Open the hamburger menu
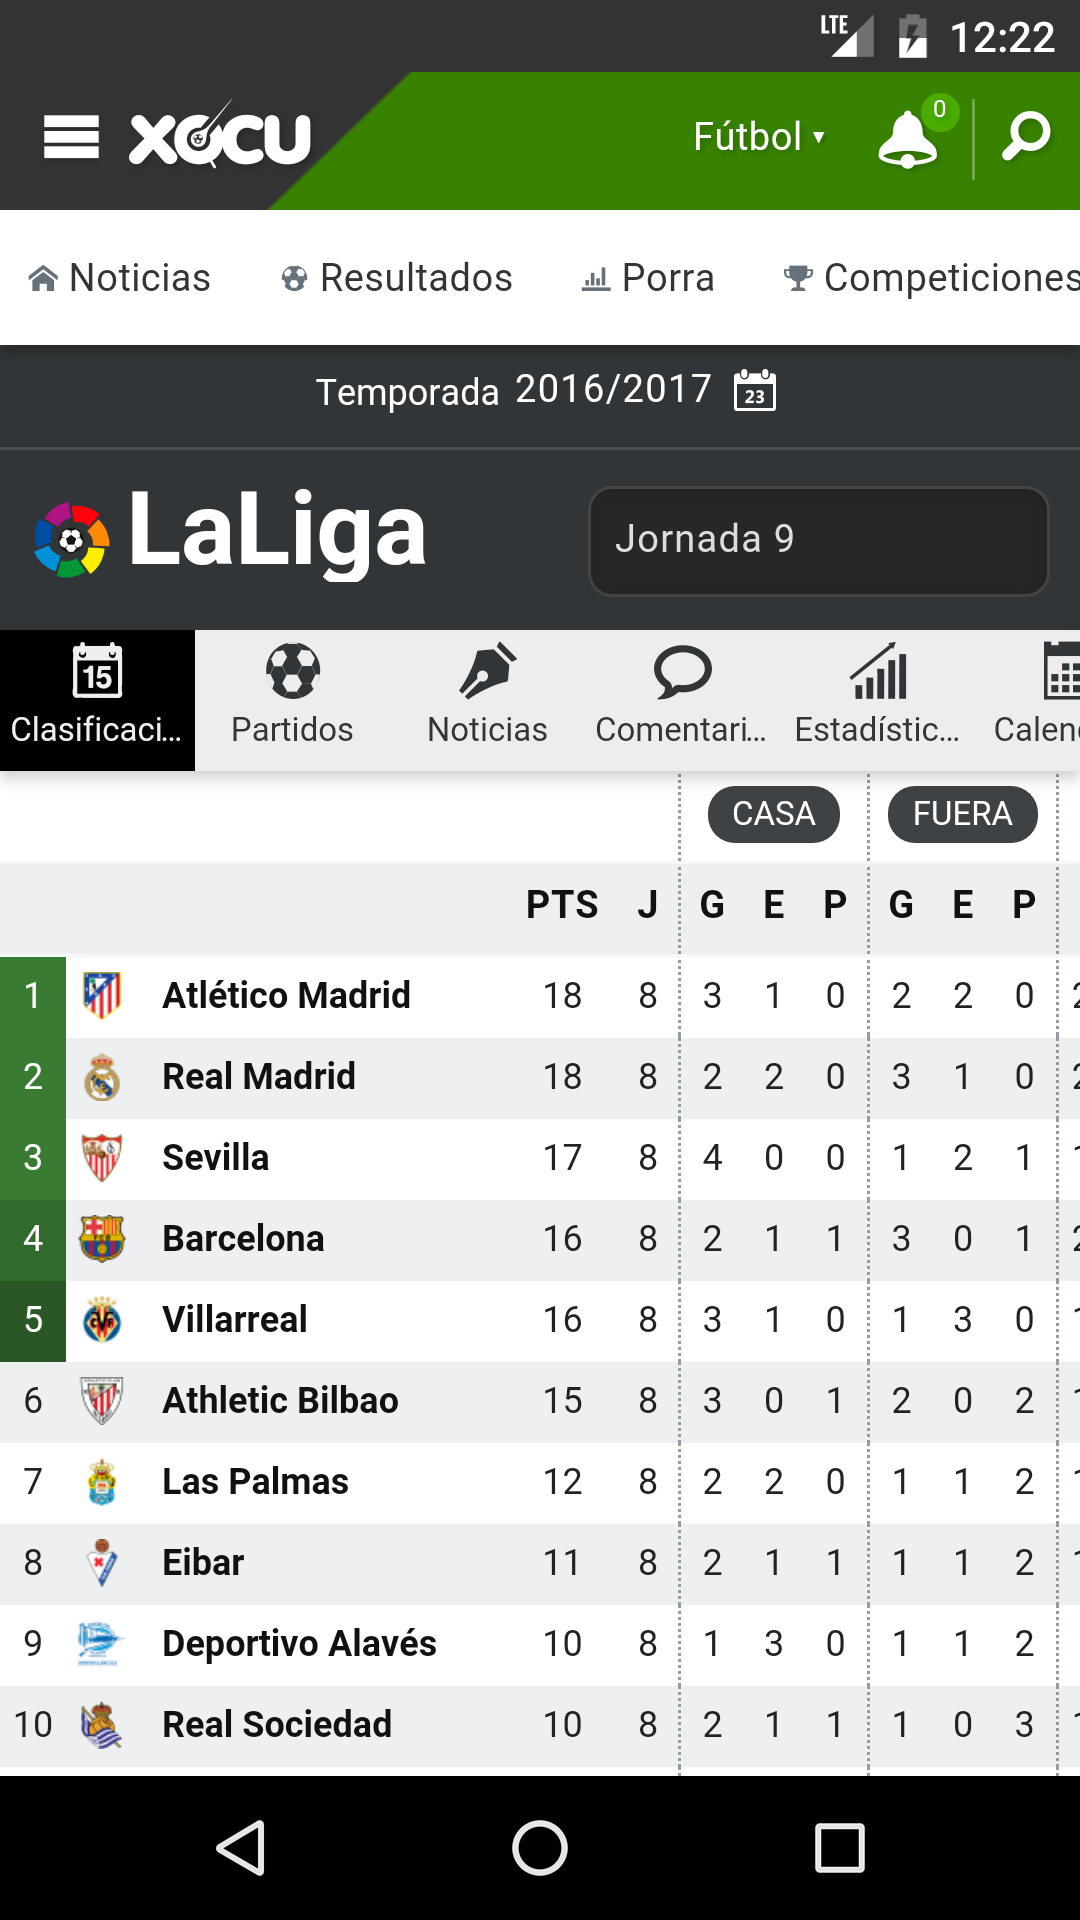 tap(71, 137)
